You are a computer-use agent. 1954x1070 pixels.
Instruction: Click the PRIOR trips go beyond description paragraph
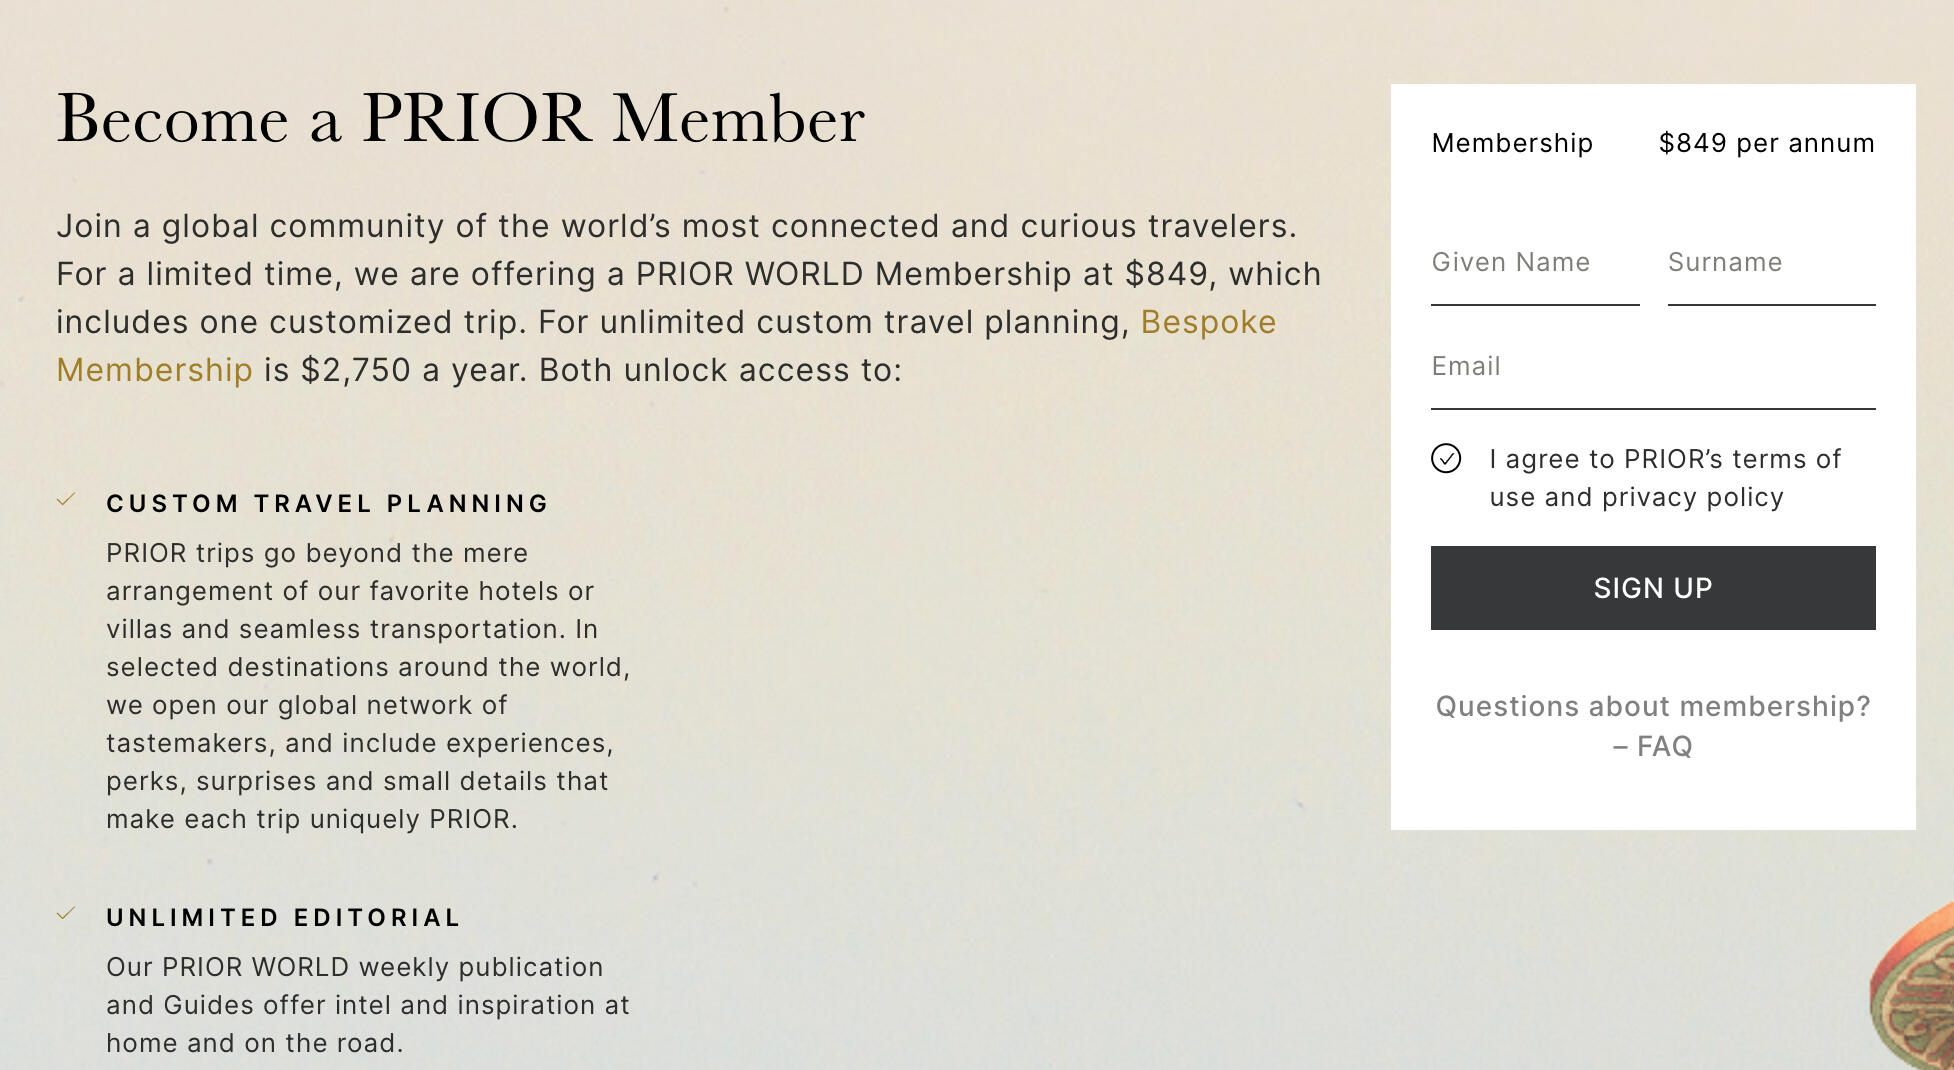(368, 686)
